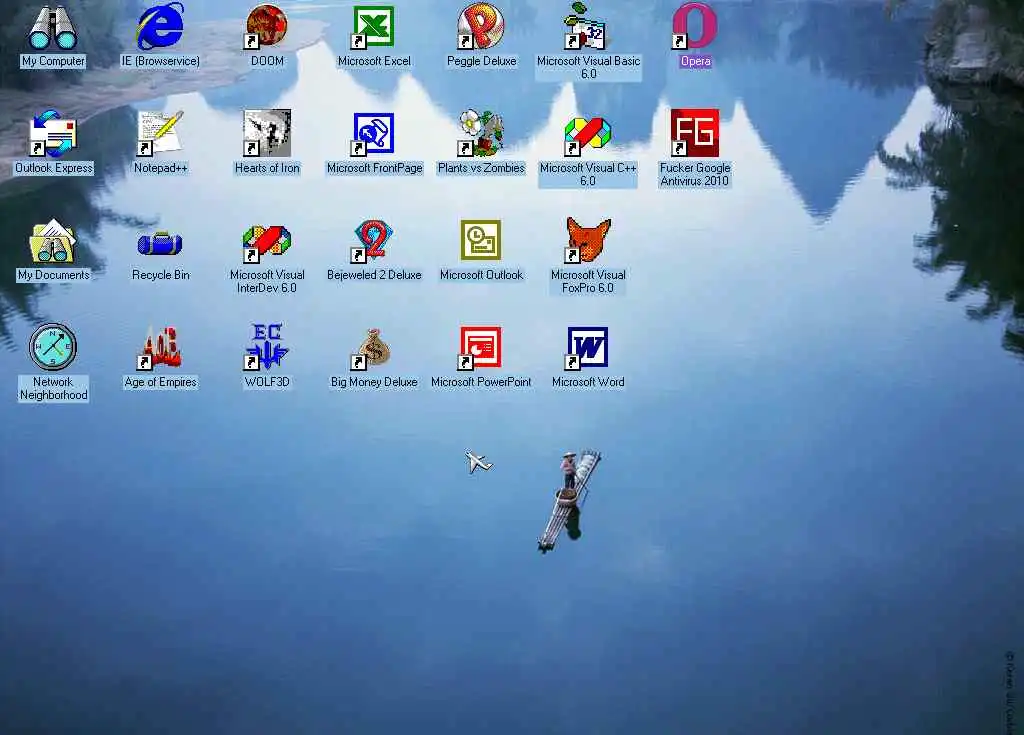The height and width of the screenshot is (735, 1024).
Task: Select the DOOM game shortcut
Action: coord(266,27)
